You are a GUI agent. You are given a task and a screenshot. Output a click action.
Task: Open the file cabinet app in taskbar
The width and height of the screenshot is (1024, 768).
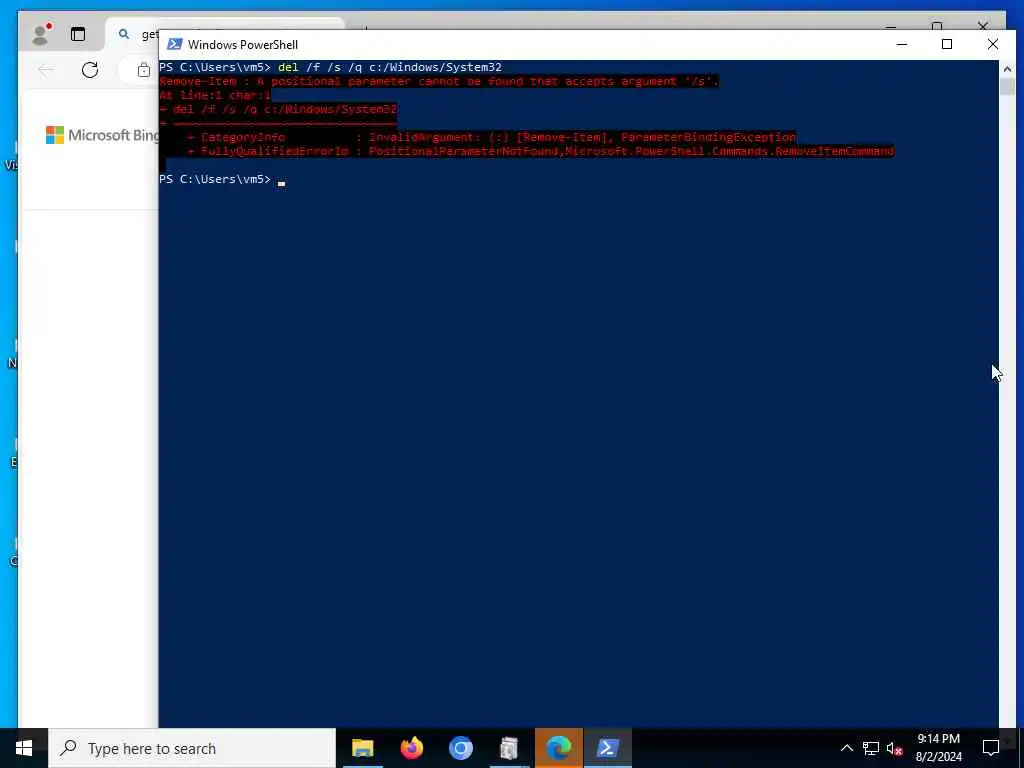coord(509,748)
